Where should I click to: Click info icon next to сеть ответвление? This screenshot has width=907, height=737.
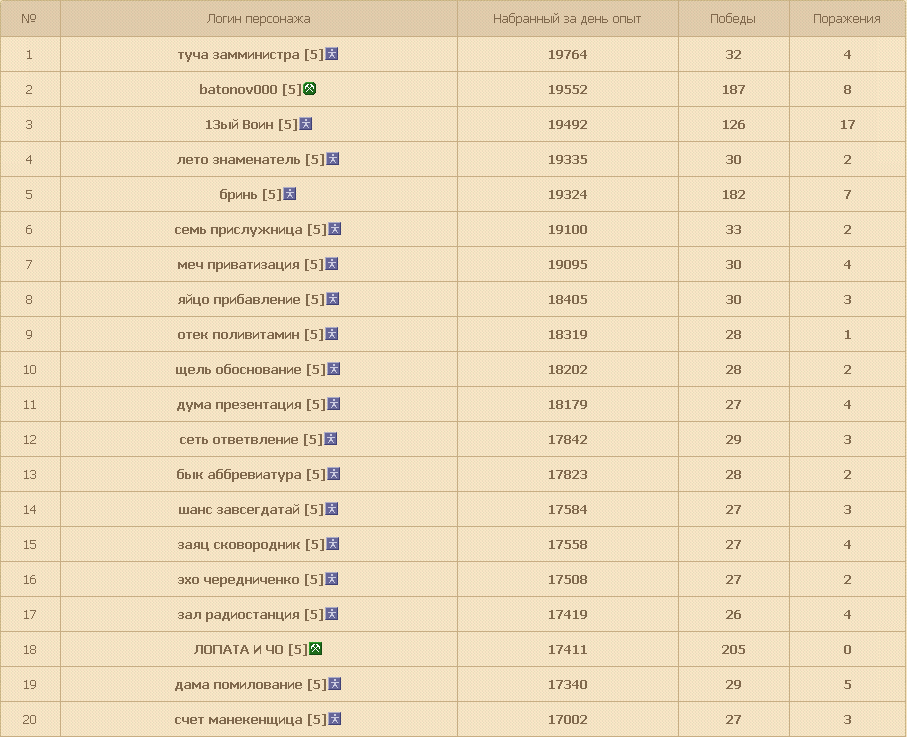(x=330, y=438)
